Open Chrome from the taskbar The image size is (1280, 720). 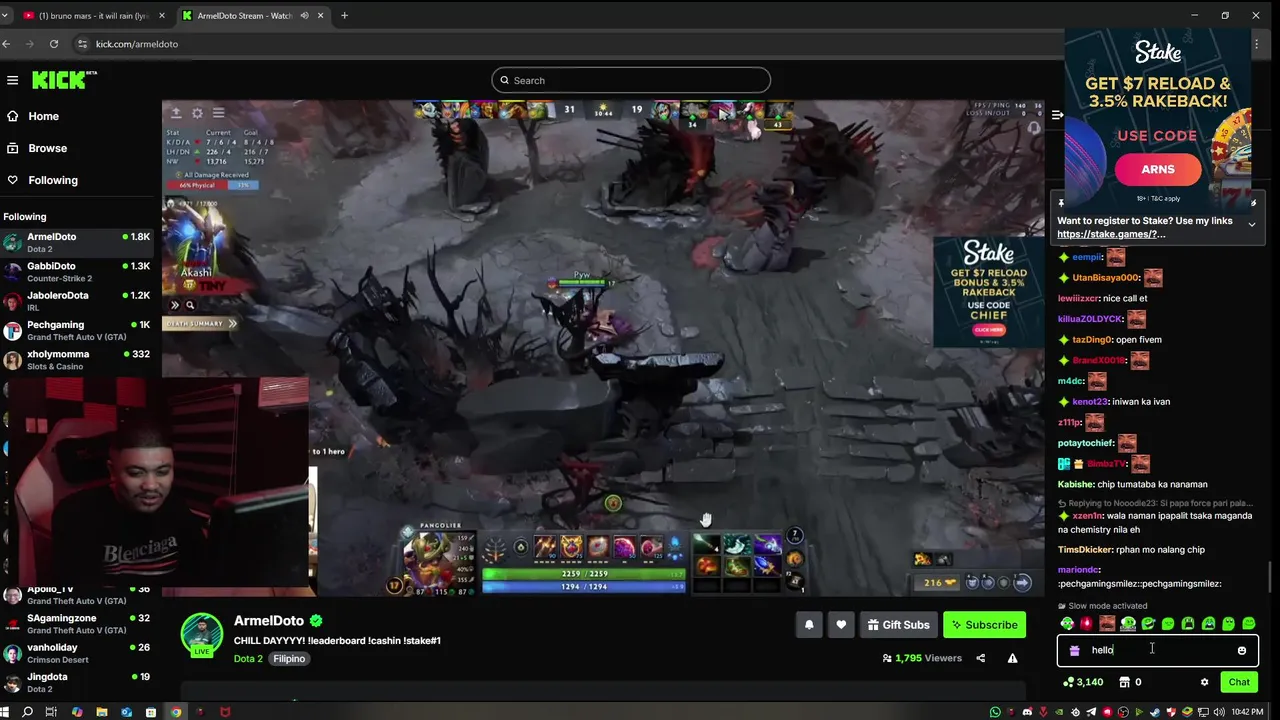click(176, 712)
